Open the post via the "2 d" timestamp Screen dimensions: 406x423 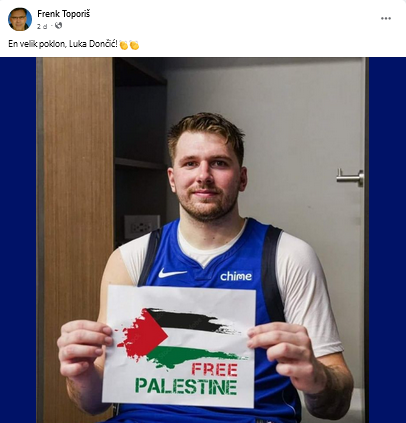tap(42, 26)
